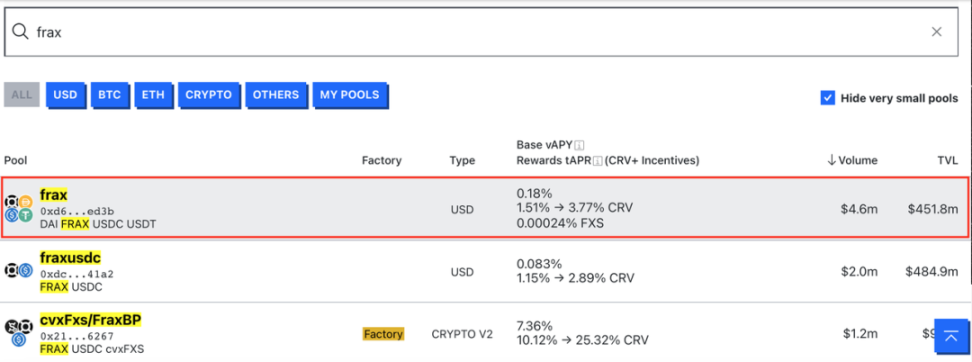Click address 0xdc...41a2
Image resolution: width=972 pixels, height=362 pixels.
(77, 273)
